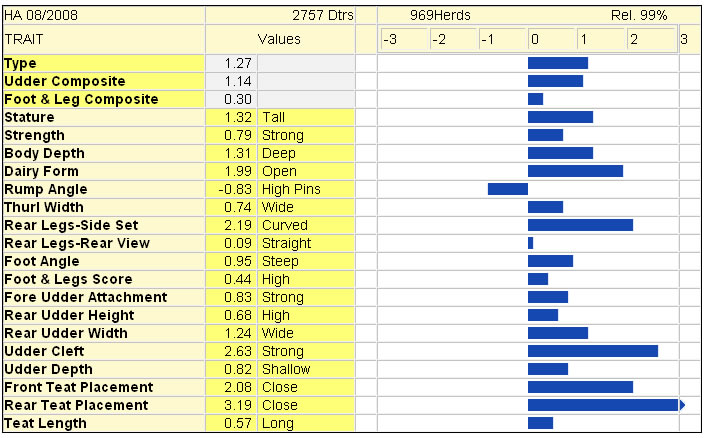Image resolution: width=705 pixels, height=438 pixels.
Task: Click the Values column header
Action: pyautogui.click(x=279, y=40)
